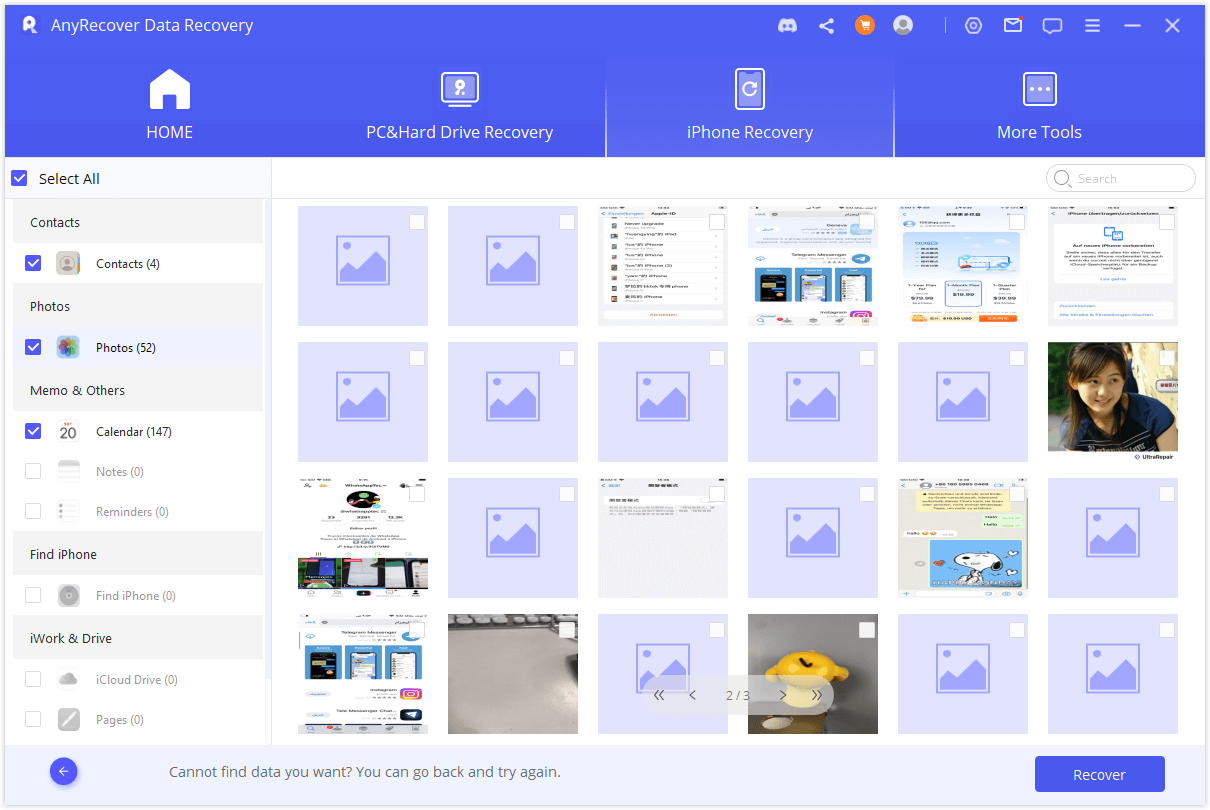Go to the next page arrow
Screen dimensions: 1210x810
pos(782,695)
